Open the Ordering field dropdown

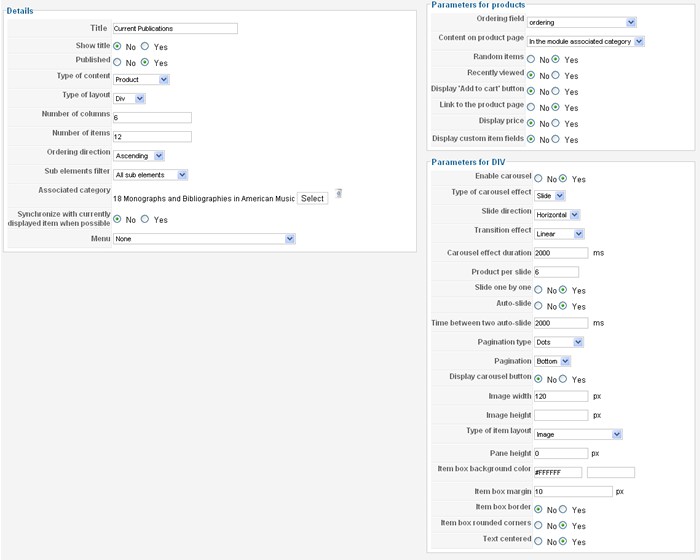tap(582, 22)
